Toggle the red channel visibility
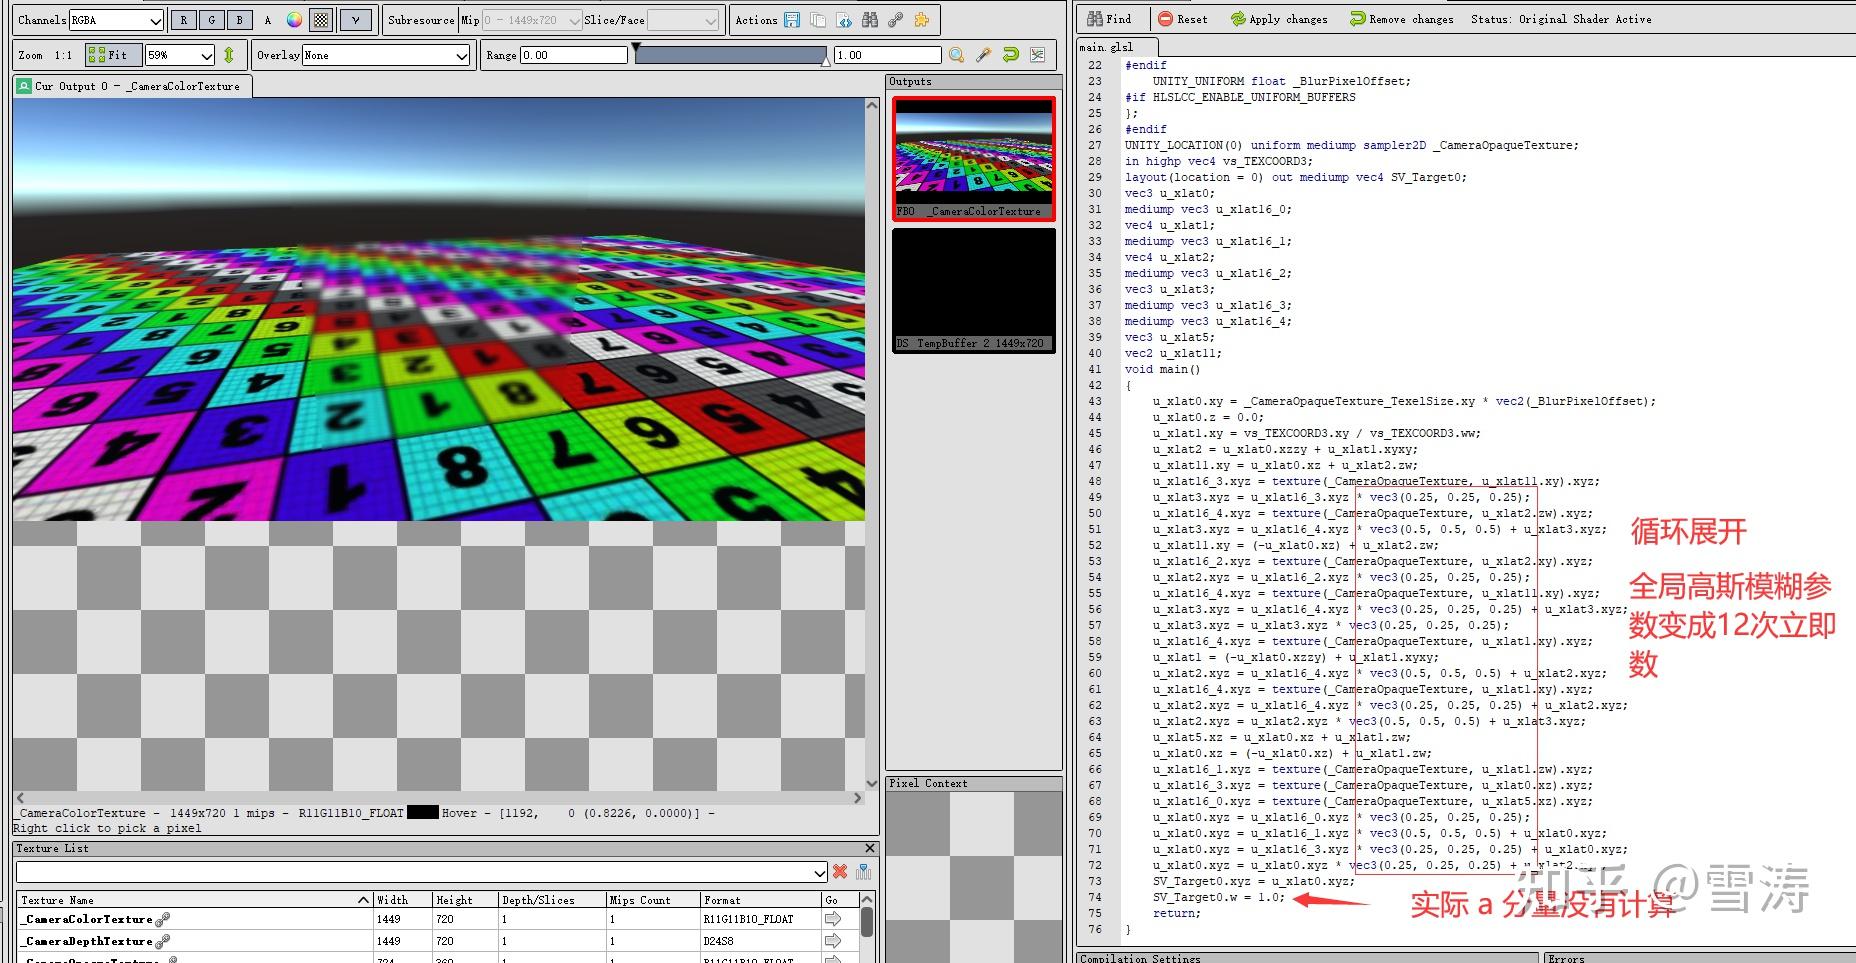 182,19
